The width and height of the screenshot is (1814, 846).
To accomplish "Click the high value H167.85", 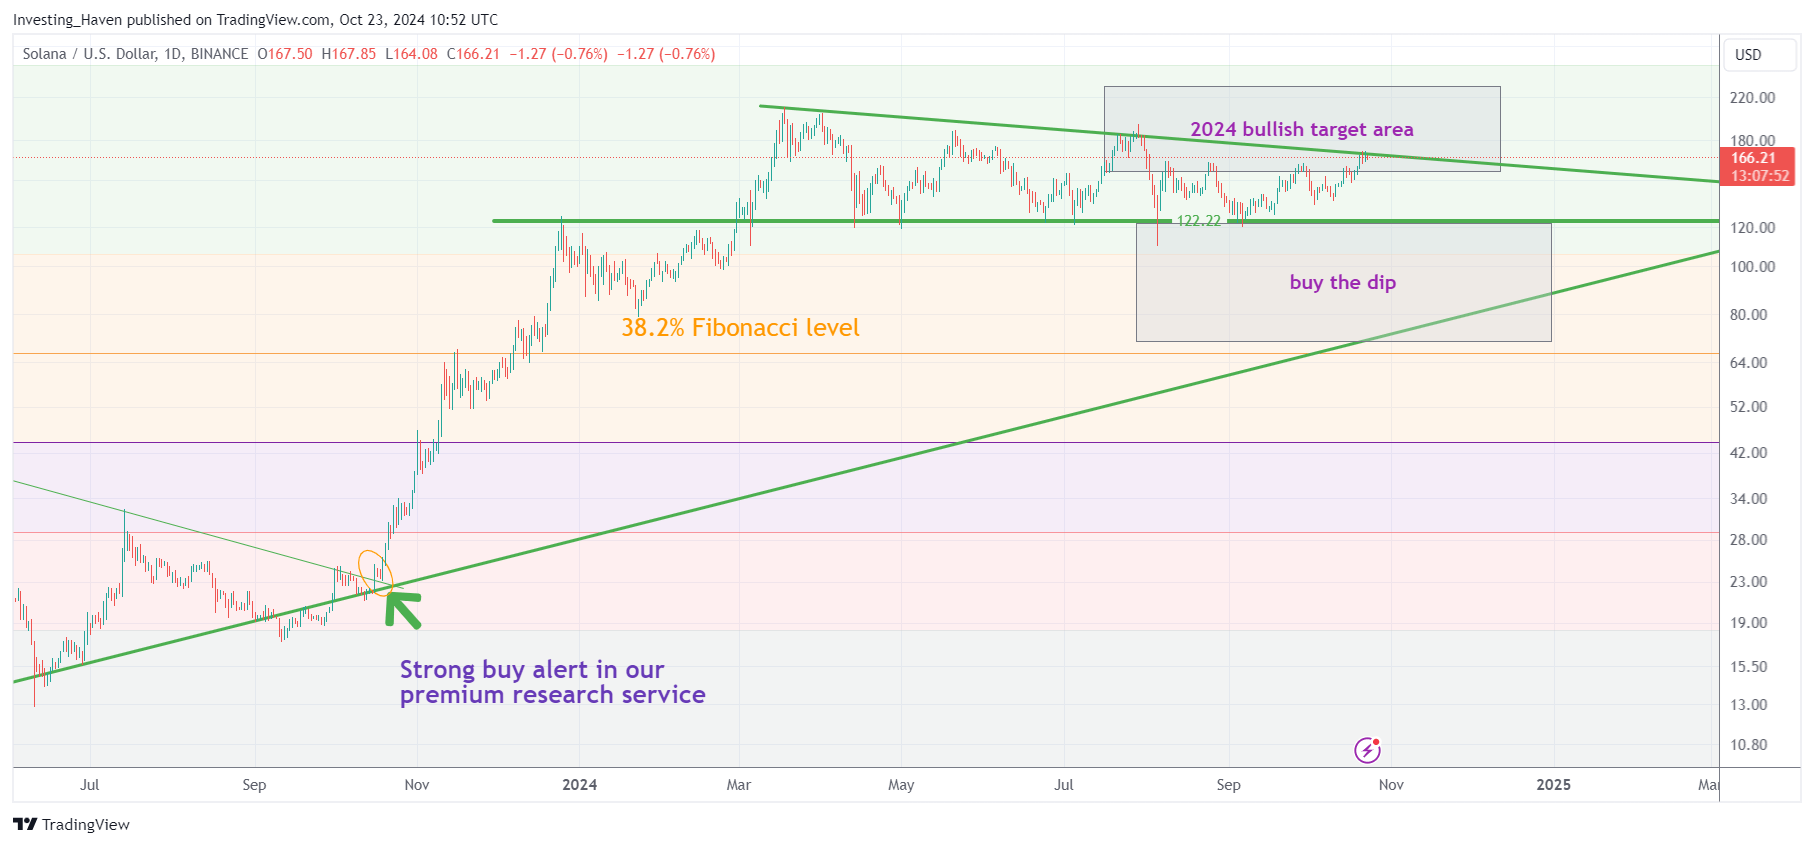I will (x=349, y=54).
